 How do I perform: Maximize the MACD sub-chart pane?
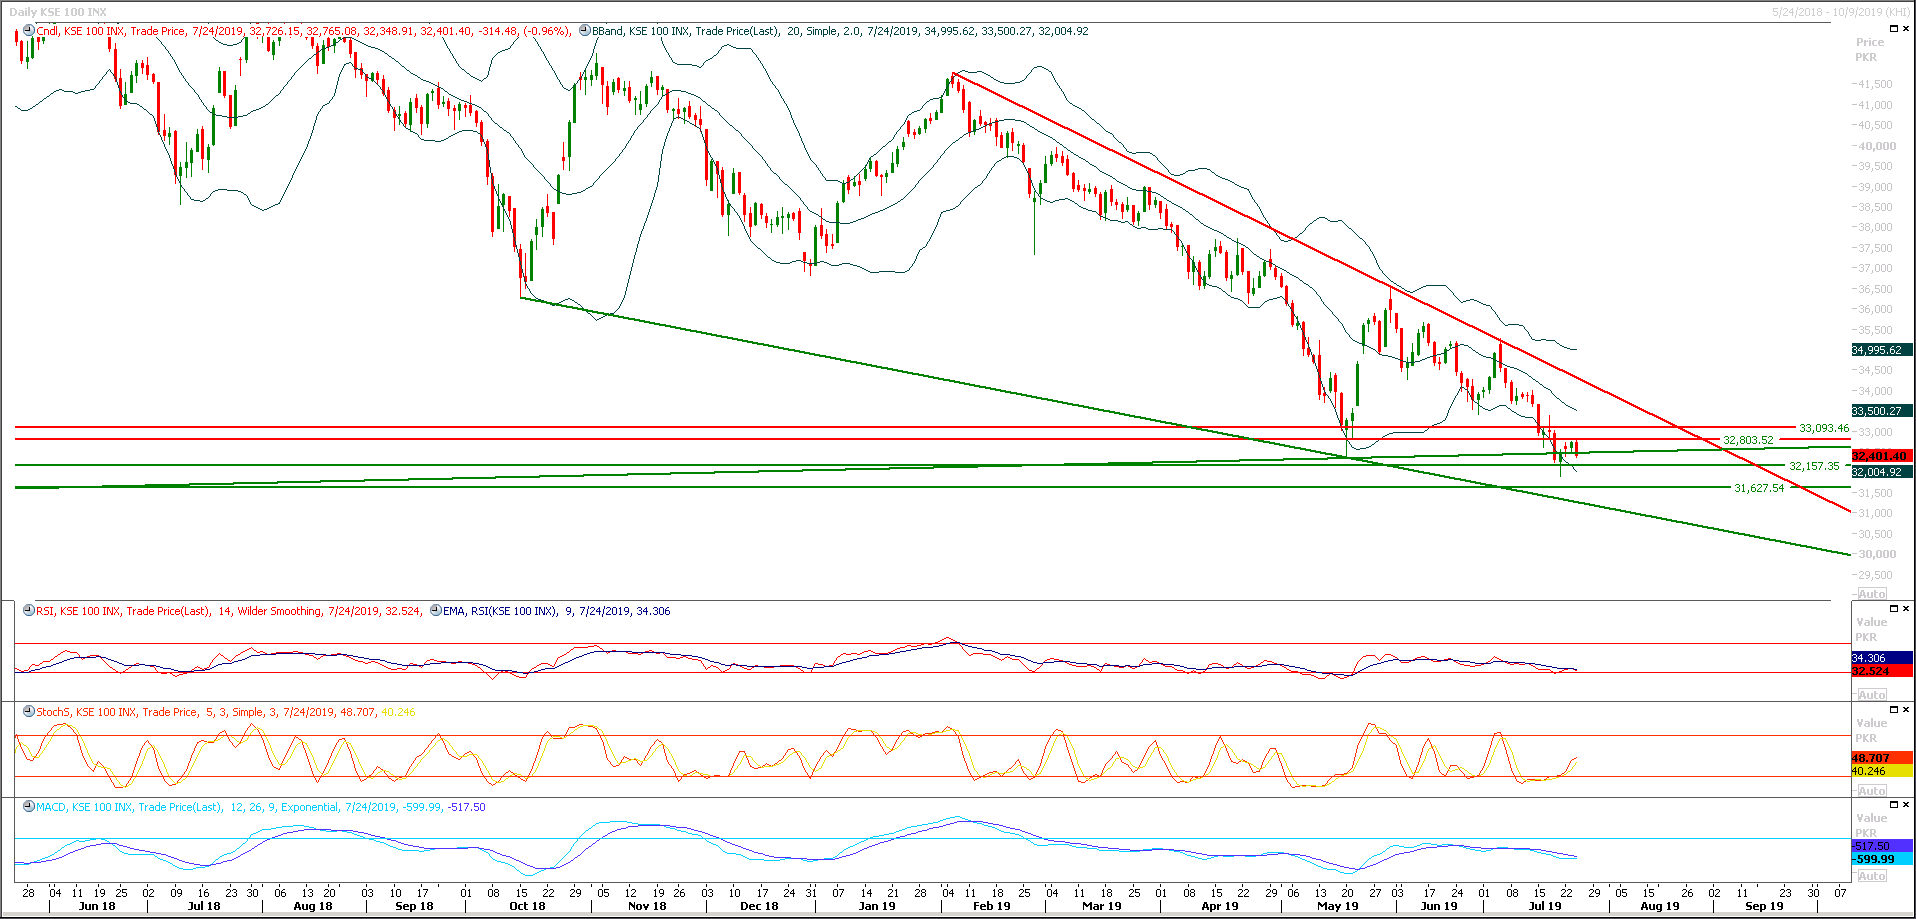[x=1893, y=805]
